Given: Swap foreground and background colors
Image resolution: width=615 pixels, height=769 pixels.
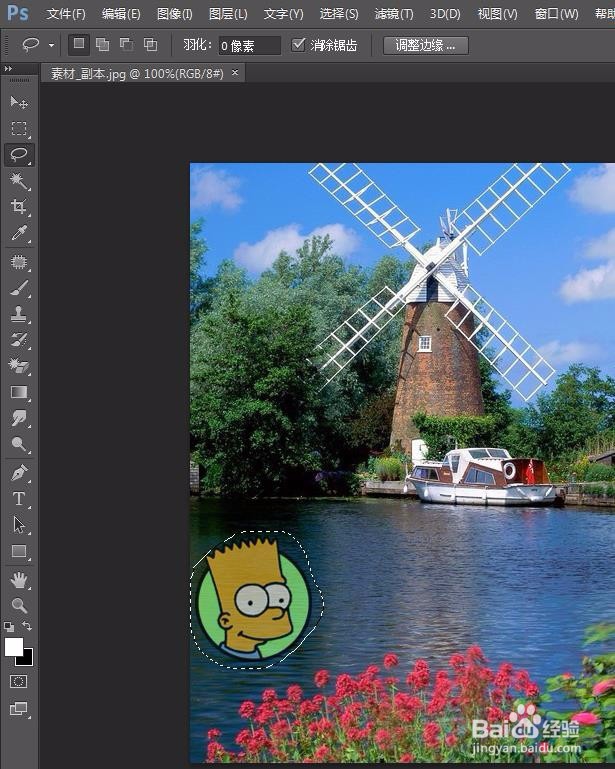Looking at the screenshot, I should coord(27,626).
